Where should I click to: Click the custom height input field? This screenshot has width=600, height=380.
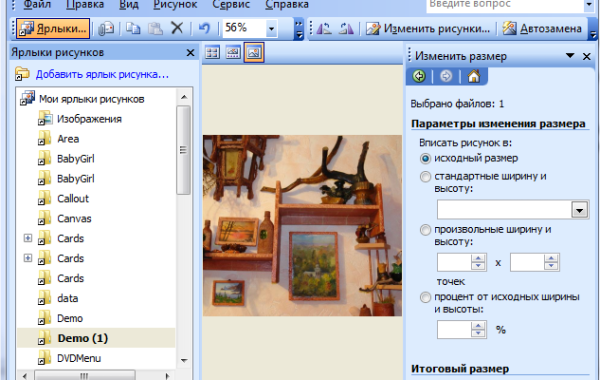click(527, 263)
